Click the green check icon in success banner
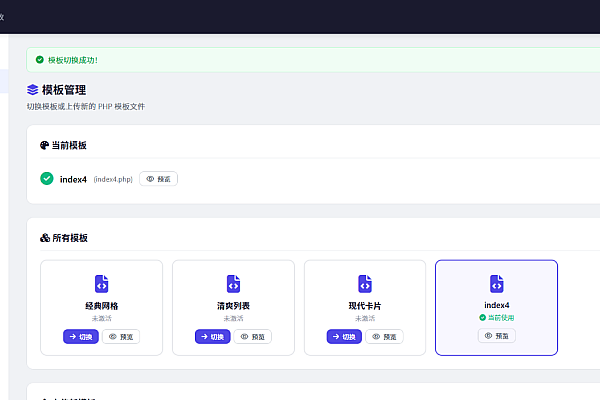This screenshot has height=400, width=600. coord(39,60)
